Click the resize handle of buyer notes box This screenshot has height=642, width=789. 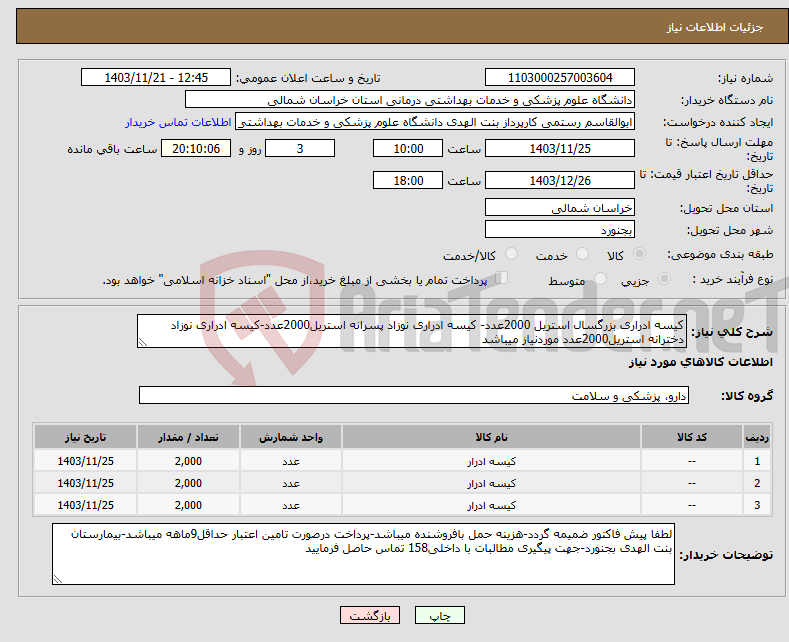[x=58, y=579]
